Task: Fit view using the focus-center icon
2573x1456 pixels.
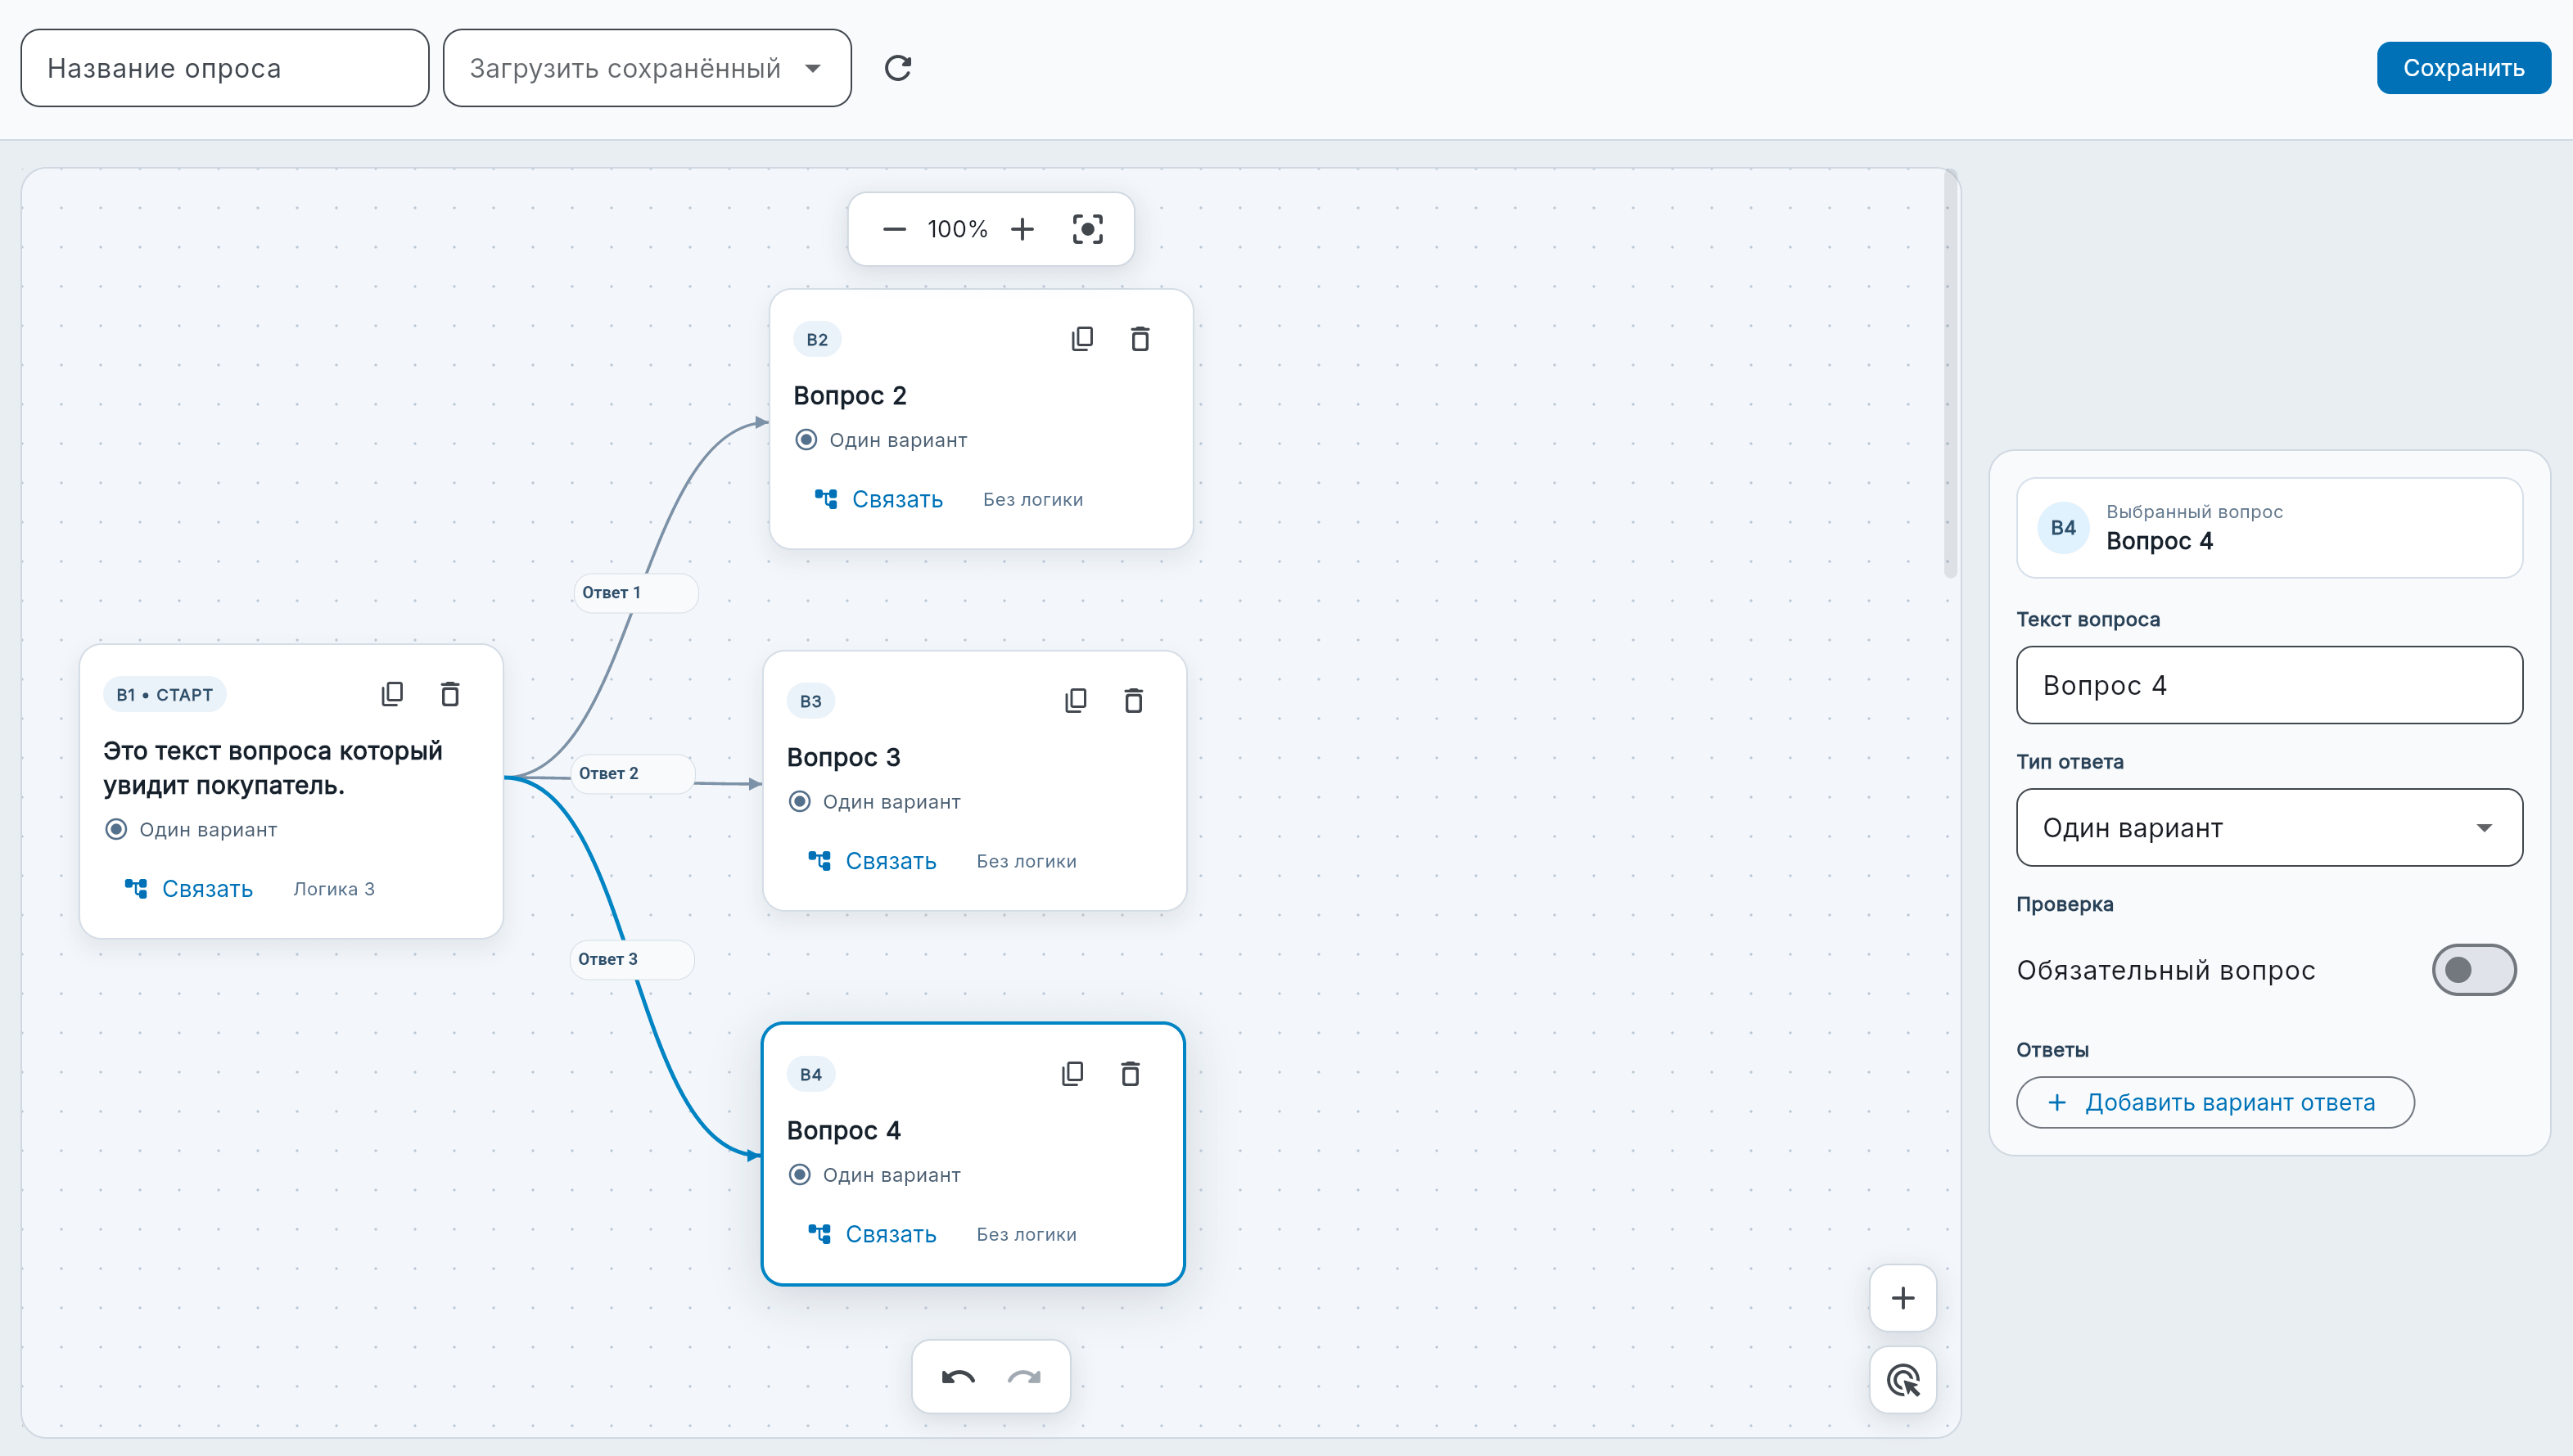Action: point(1088,229)
